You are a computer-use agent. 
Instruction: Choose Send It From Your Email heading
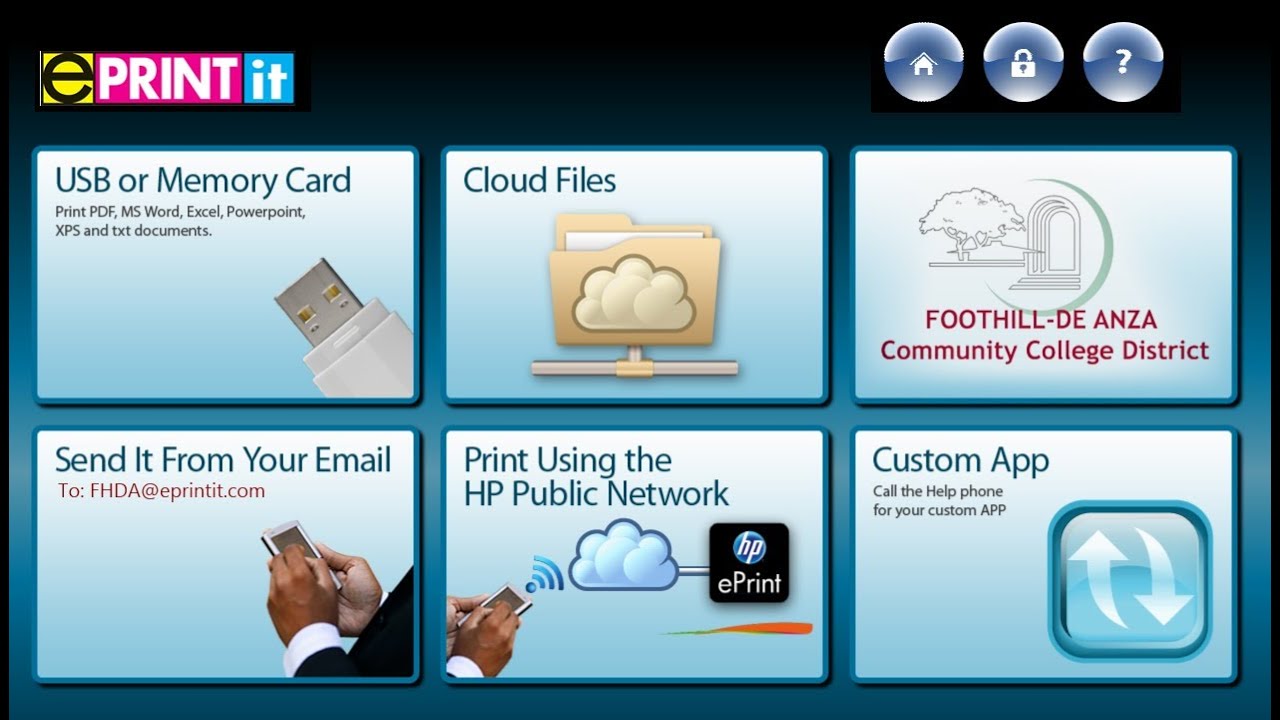223,460
